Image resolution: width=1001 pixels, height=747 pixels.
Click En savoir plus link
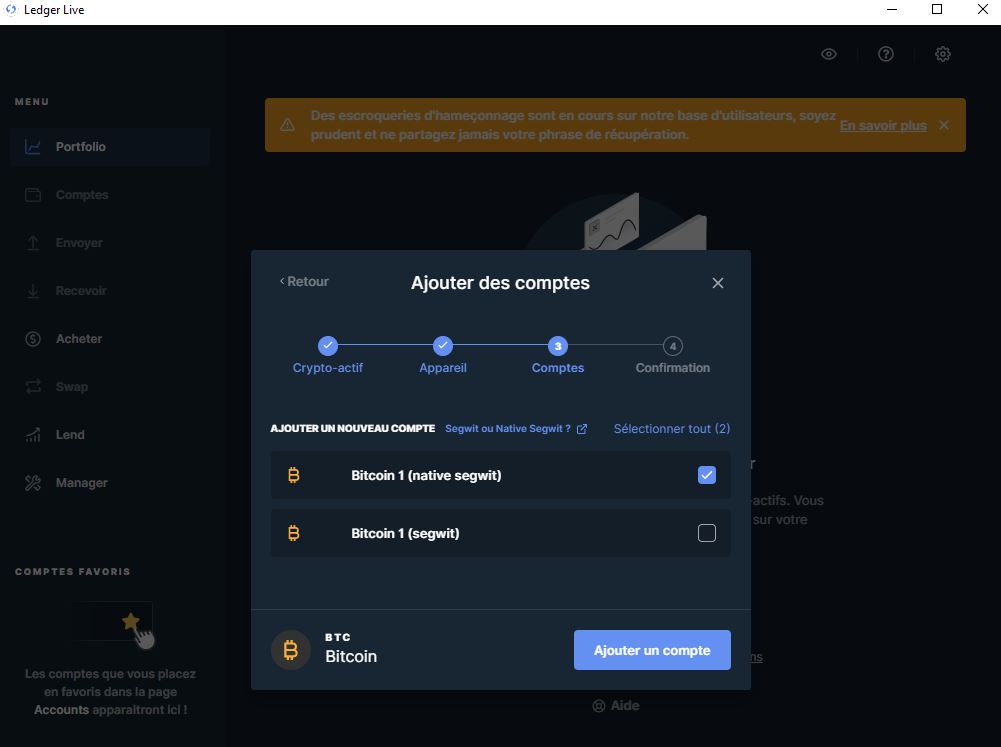(x=883, y=126)
